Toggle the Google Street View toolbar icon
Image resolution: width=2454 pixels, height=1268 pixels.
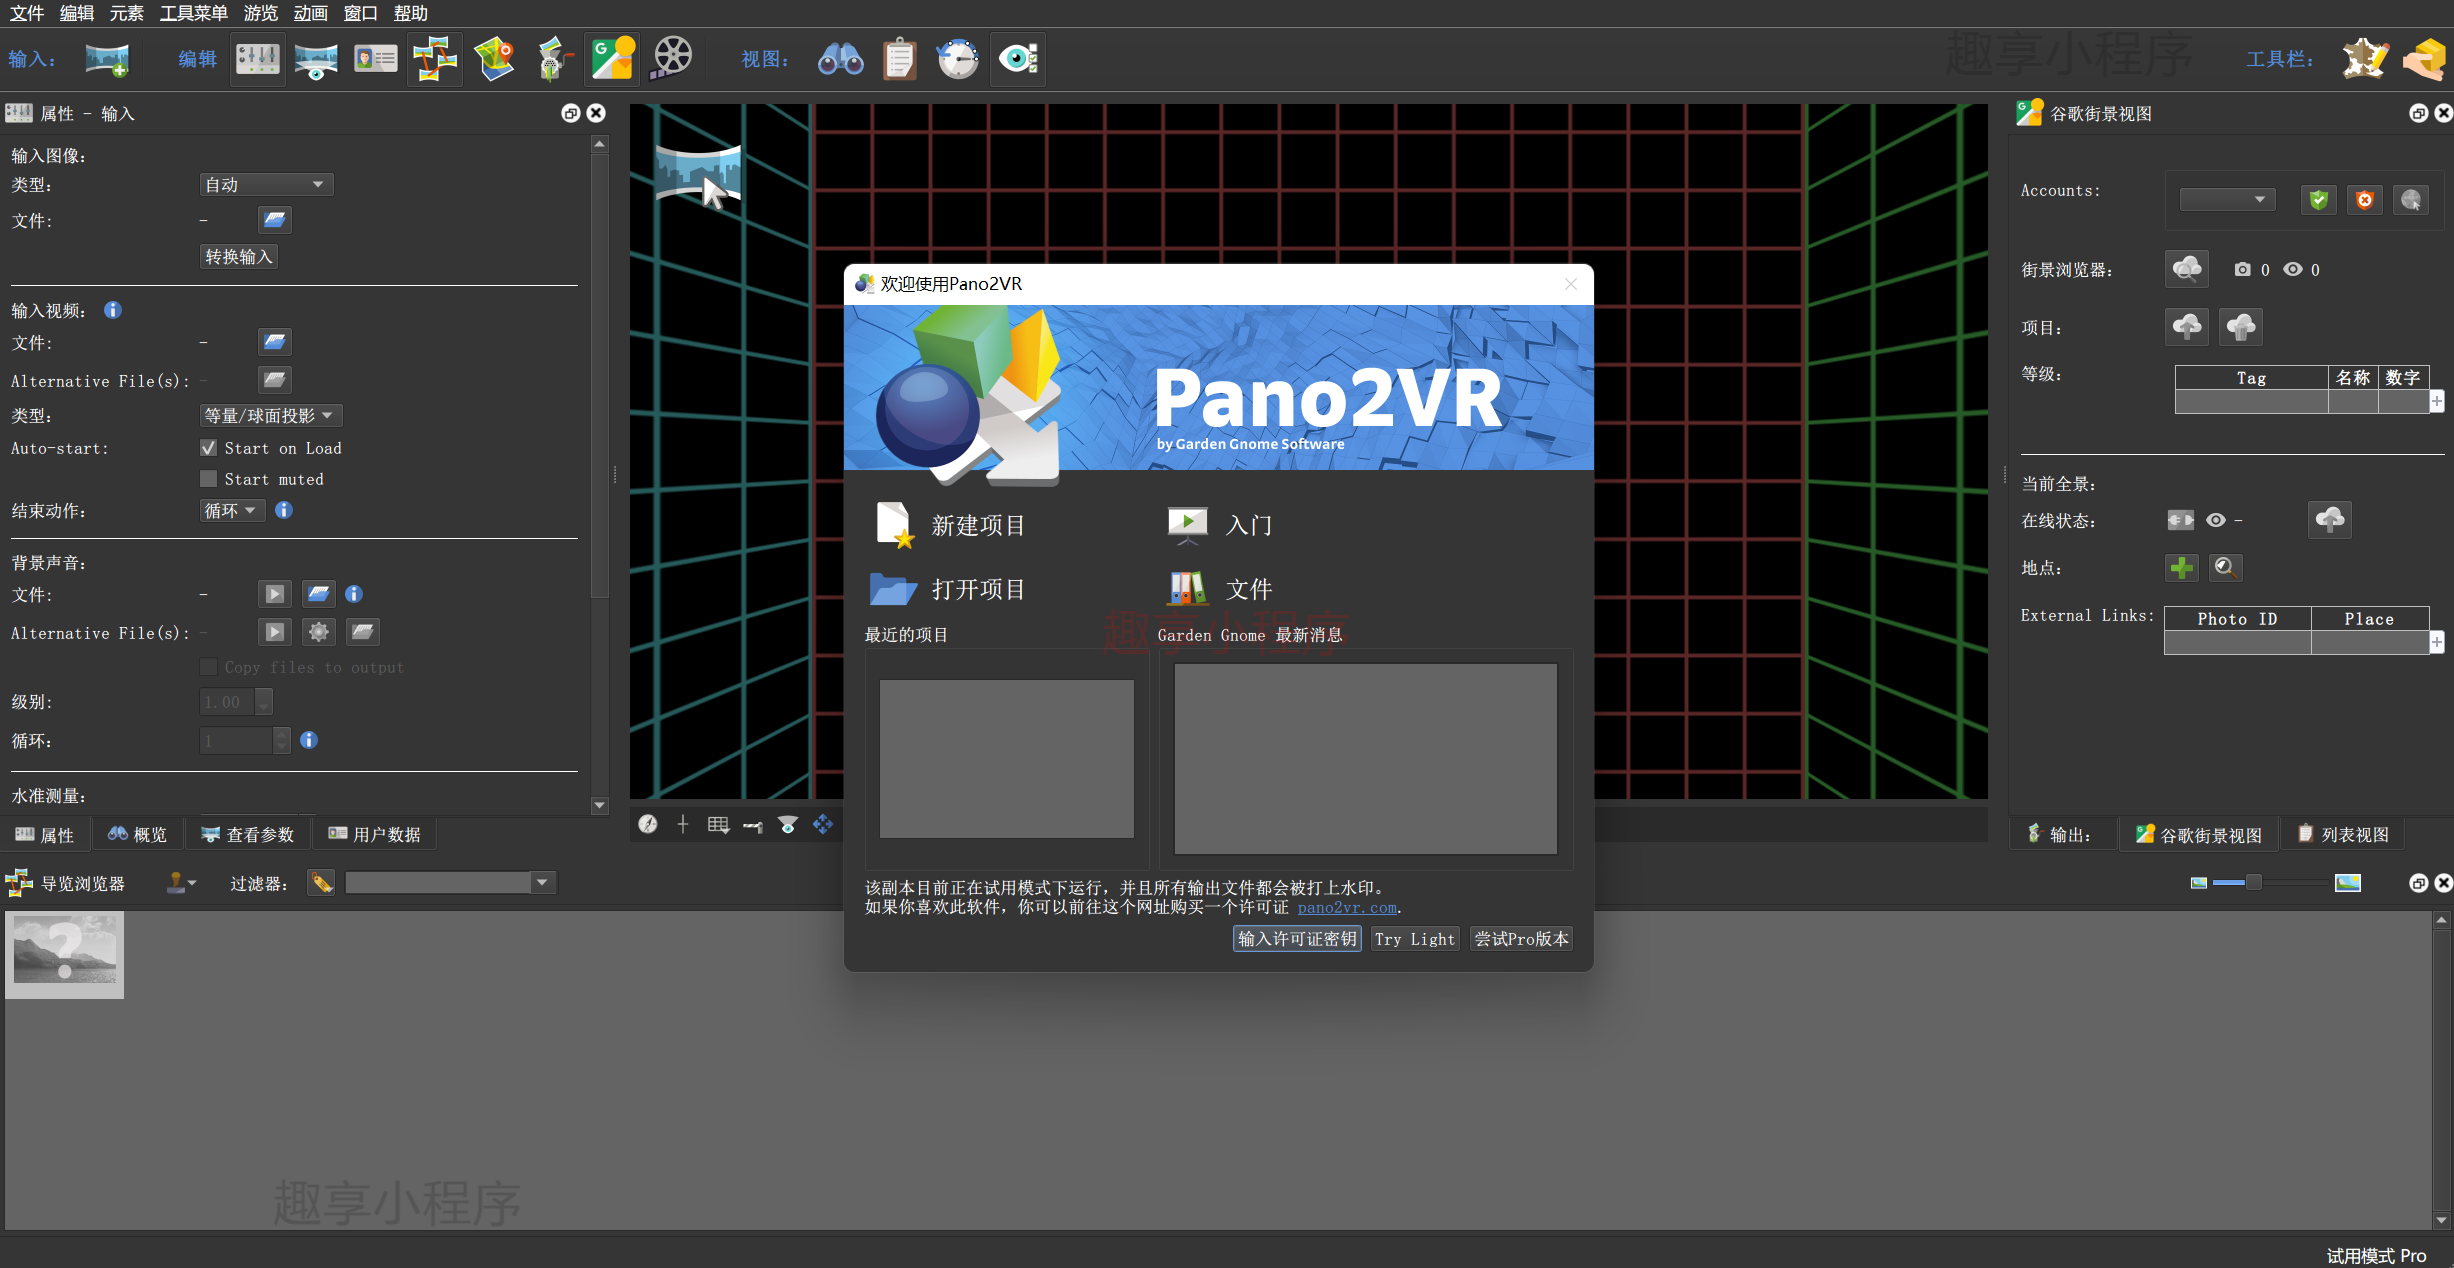[x=612, y=60]
